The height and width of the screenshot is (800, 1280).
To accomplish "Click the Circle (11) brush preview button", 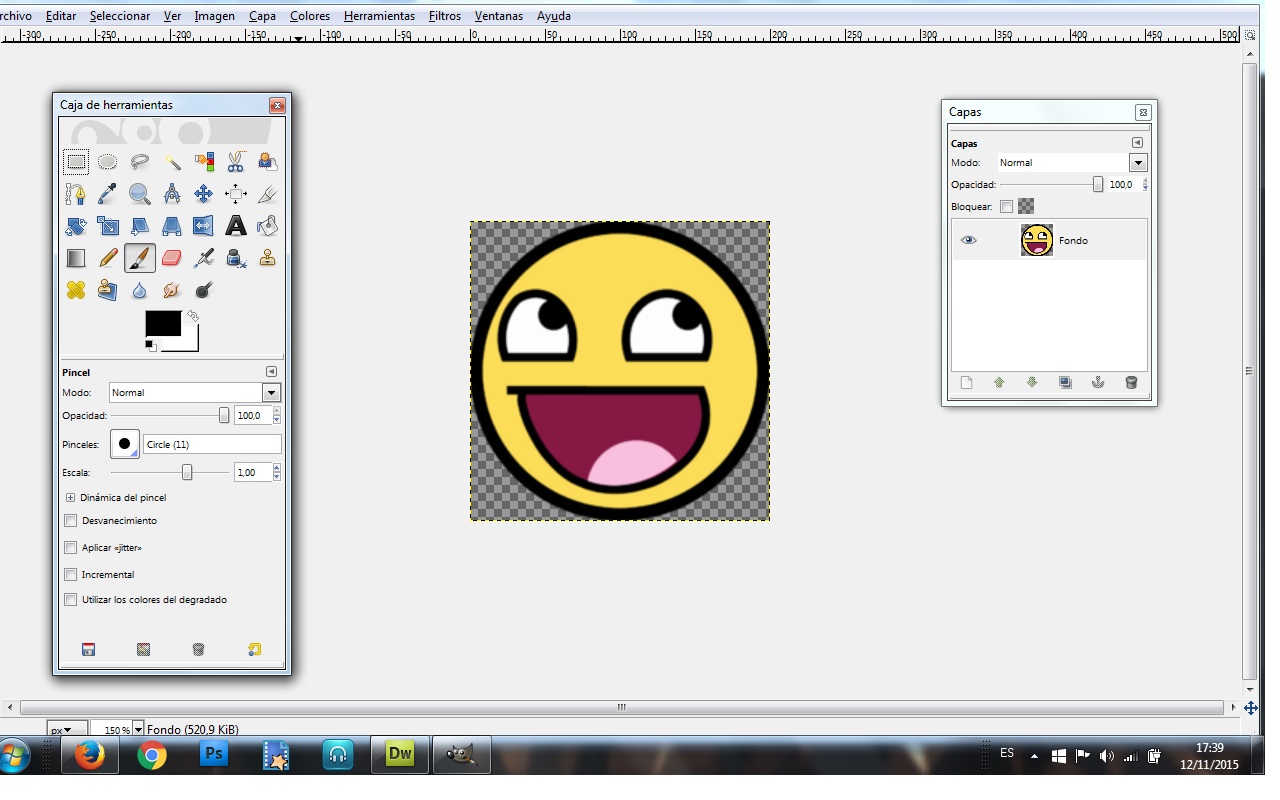I will pyautogui.click(x=125, y=444).
